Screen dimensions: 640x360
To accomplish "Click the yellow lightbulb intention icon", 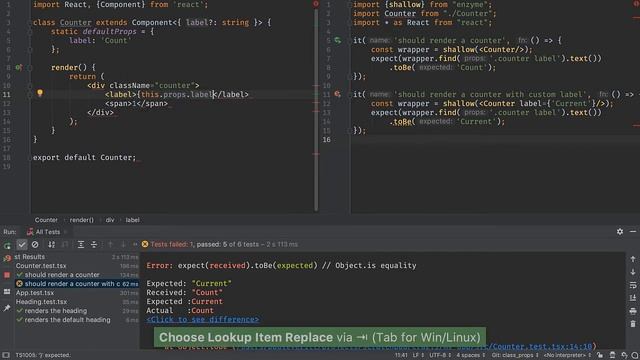I will (40, 93).
